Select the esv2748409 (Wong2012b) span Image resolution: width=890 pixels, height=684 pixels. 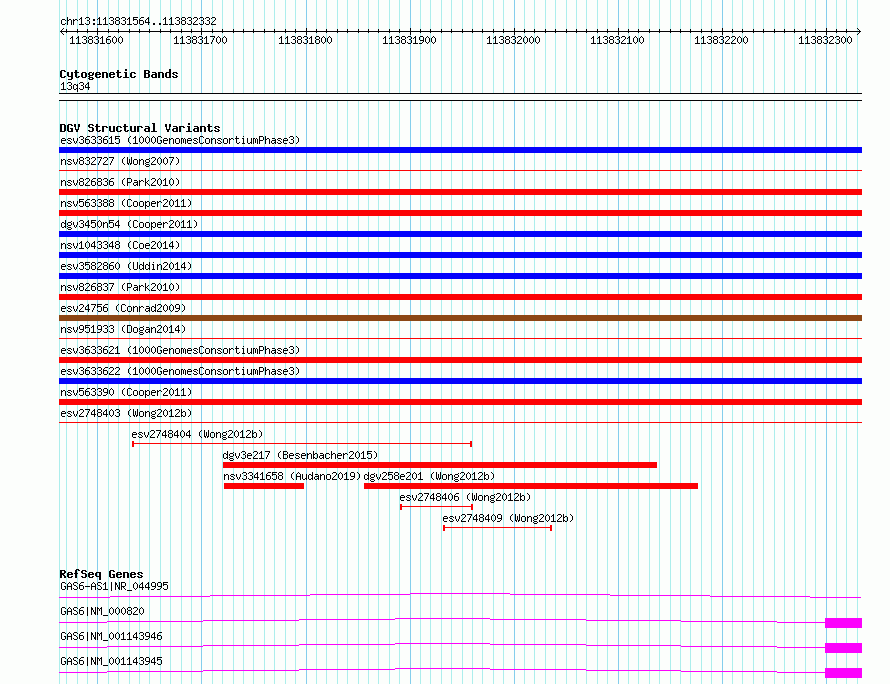coord(497,528)
